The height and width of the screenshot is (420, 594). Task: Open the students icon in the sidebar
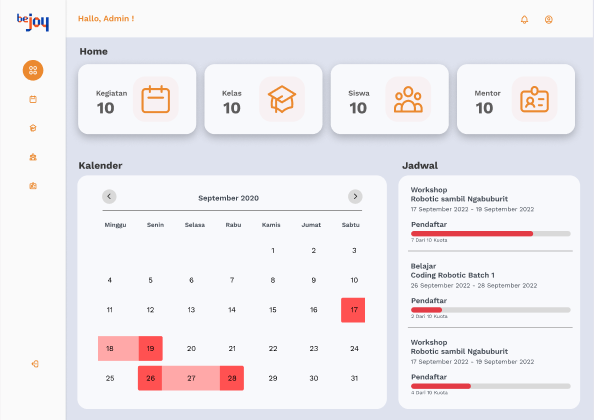[x=33, y=157]
